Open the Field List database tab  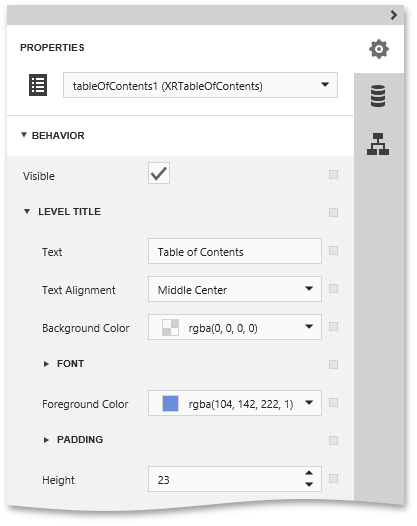[378, 96]
